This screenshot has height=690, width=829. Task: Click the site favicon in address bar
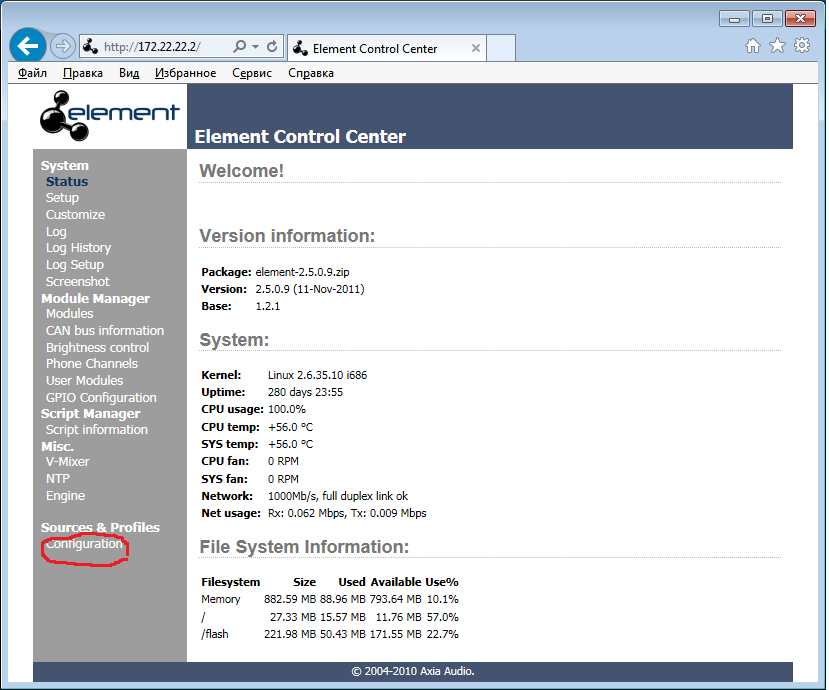pyautogui.click(x=90, y=47)
